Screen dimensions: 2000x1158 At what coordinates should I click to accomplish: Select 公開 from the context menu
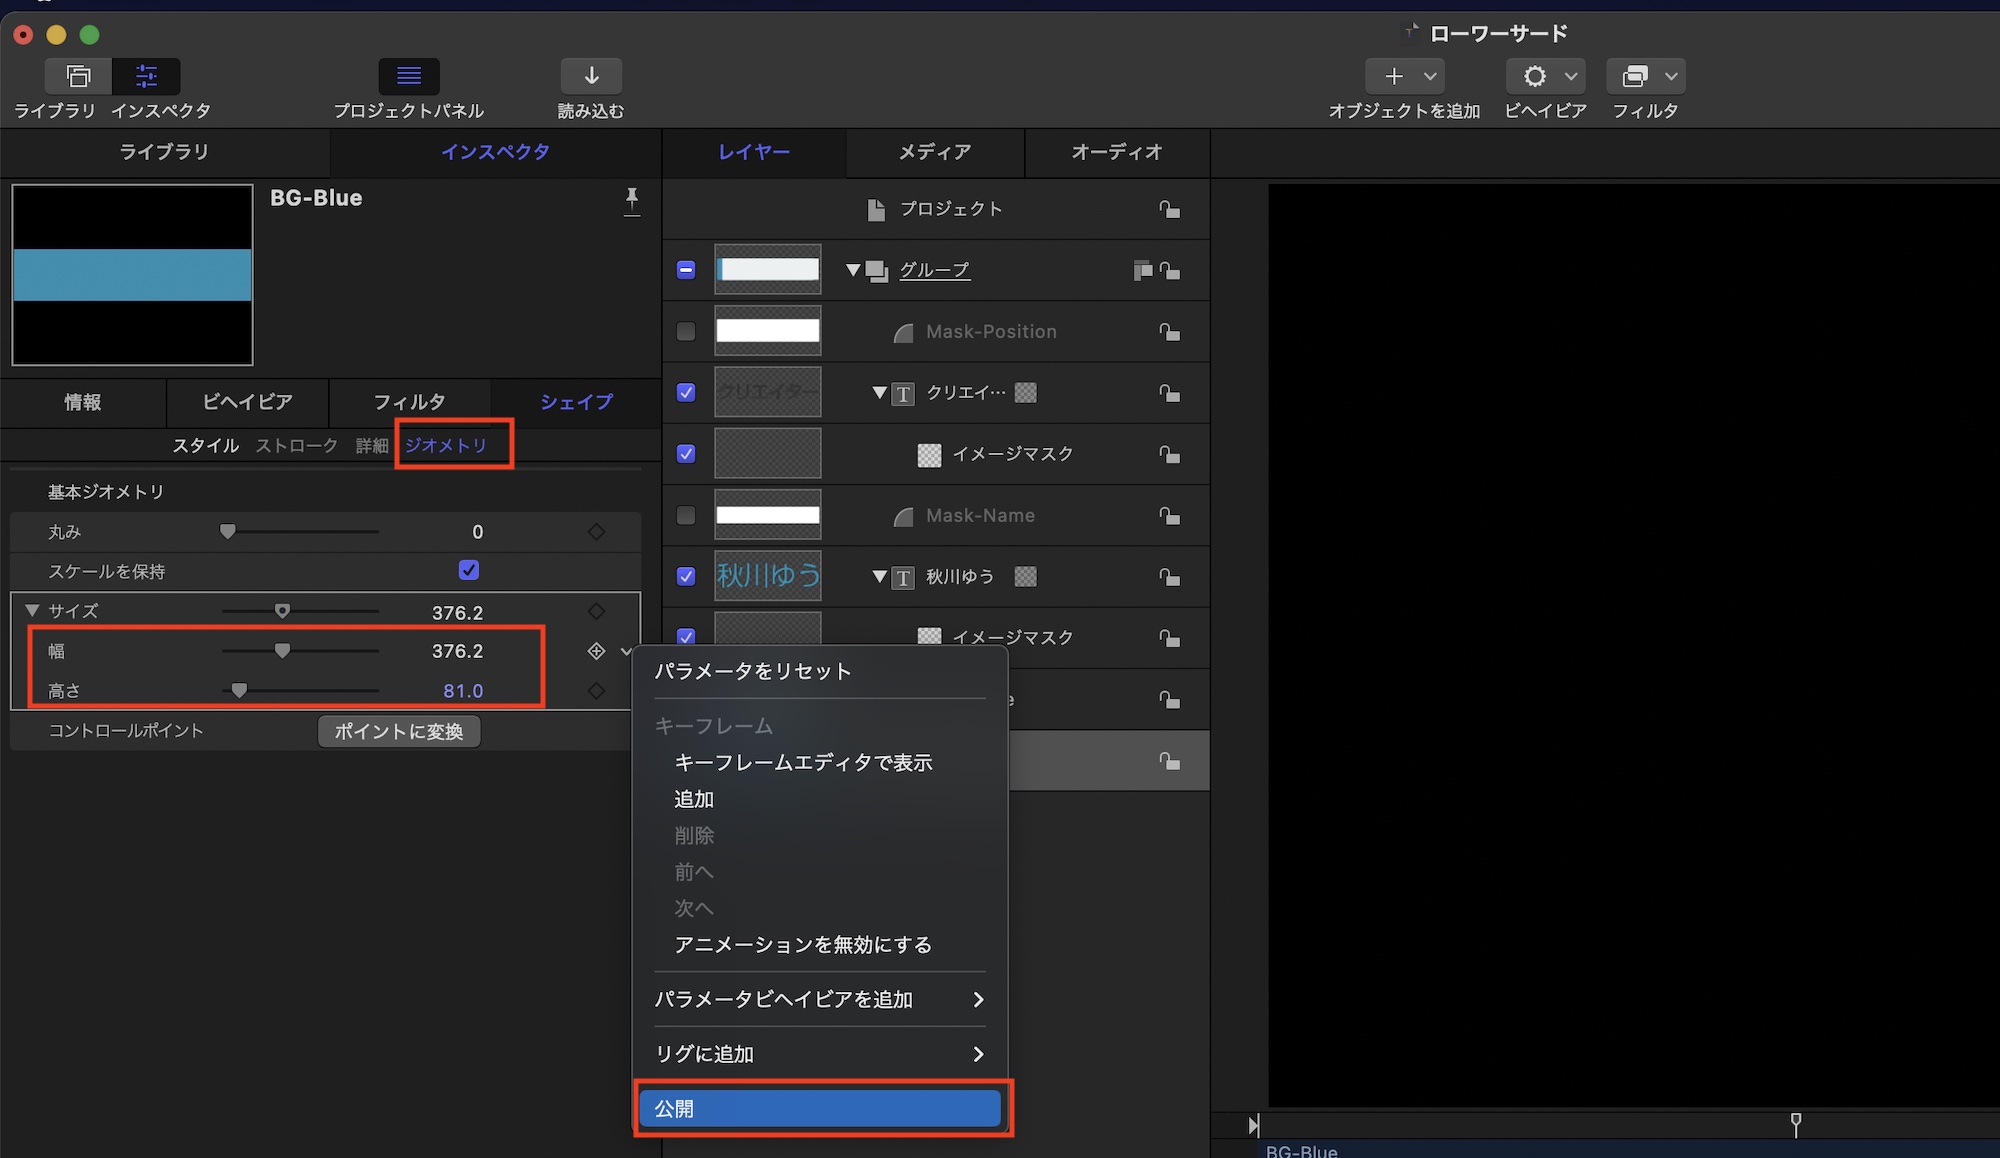click(x=819, y=1108)
